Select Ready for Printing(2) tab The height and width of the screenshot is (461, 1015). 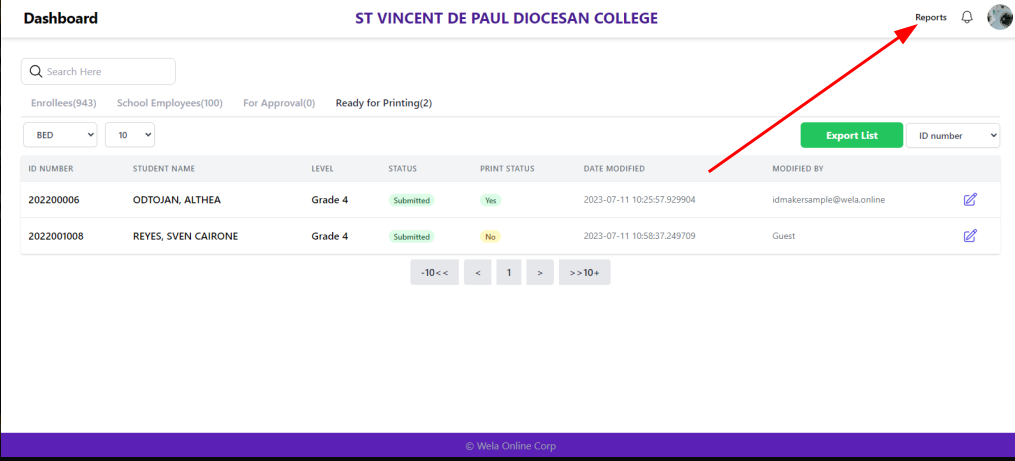coord(384,103)
